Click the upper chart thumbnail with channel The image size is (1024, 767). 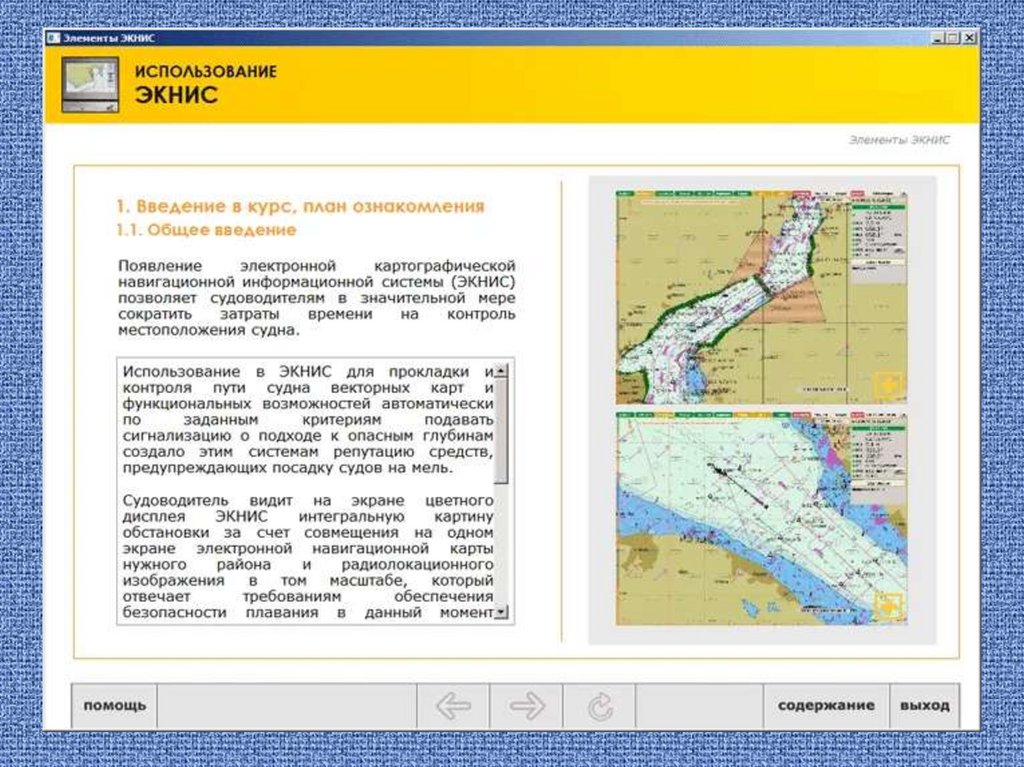tap(761, 297)
